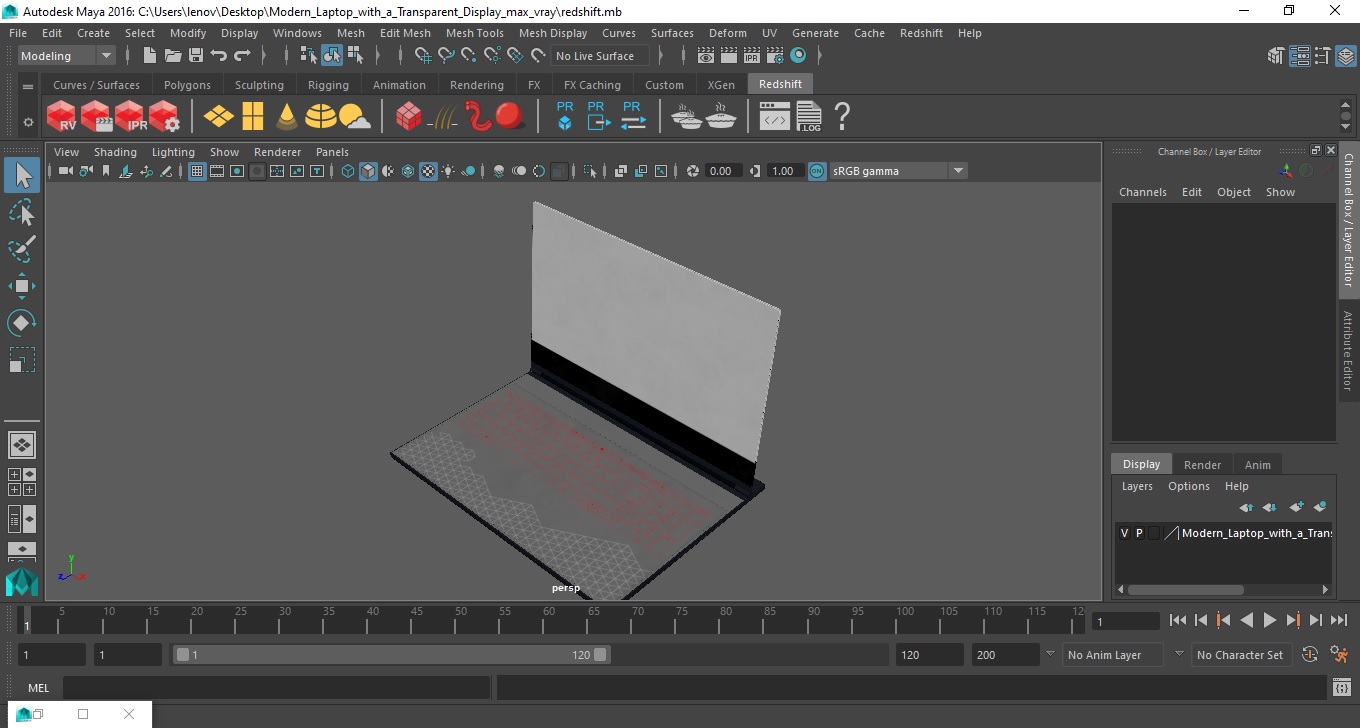Toggle smooth shade all cube button
The image size is (1360, 728).
pyautogui.click(x=368, y=171)
